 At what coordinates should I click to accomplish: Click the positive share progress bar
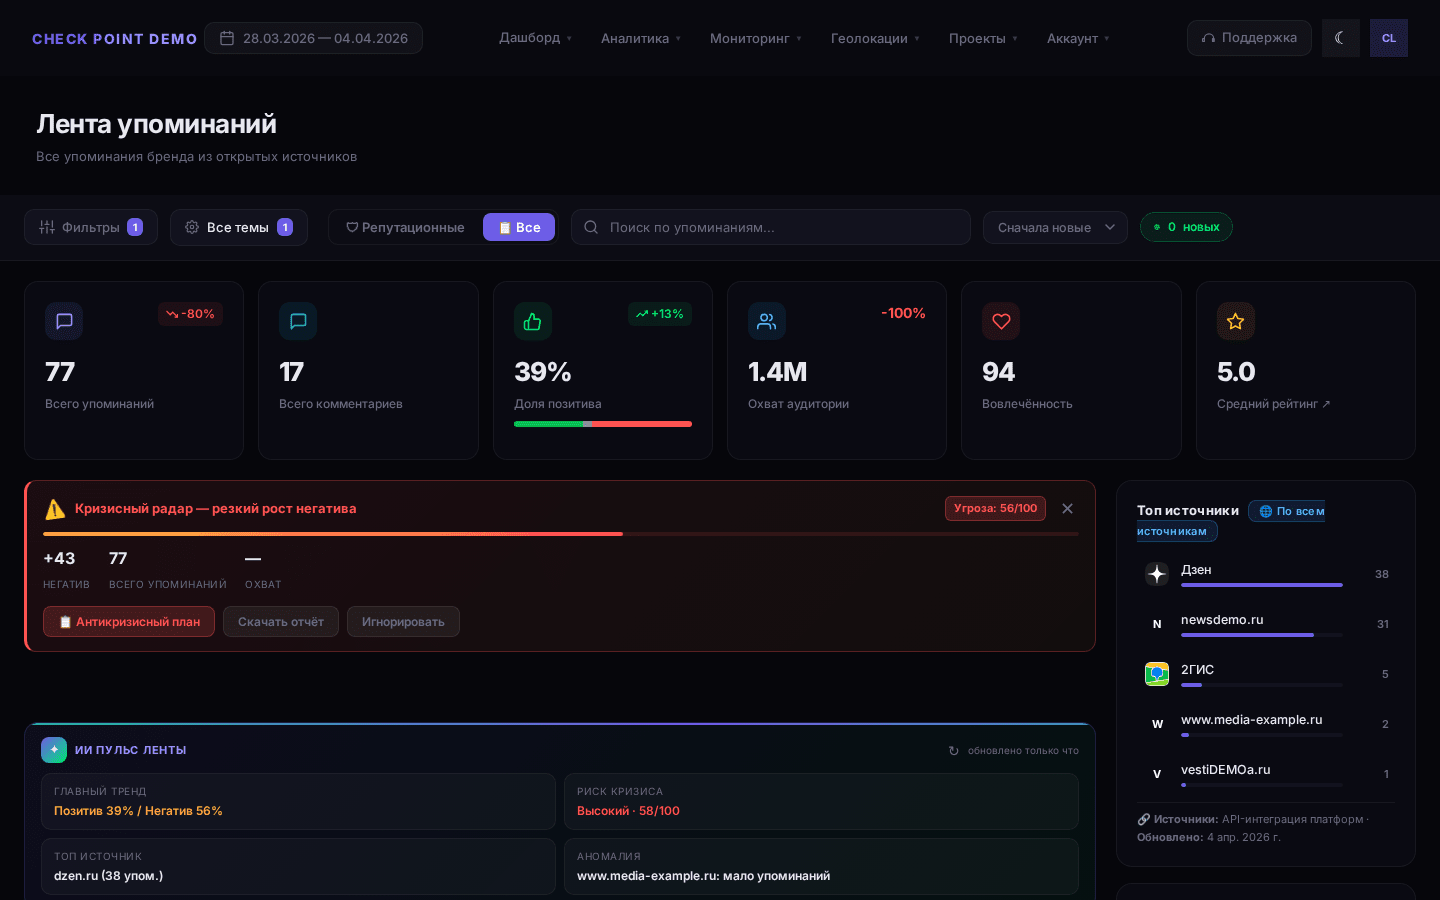coord(602,424)
